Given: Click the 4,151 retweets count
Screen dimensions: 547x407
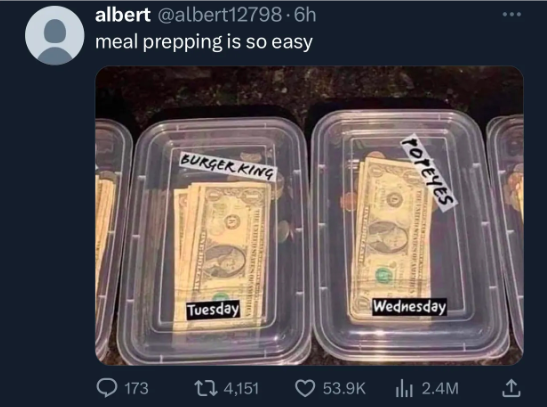Looking at the screenshot, I should 241,389.
